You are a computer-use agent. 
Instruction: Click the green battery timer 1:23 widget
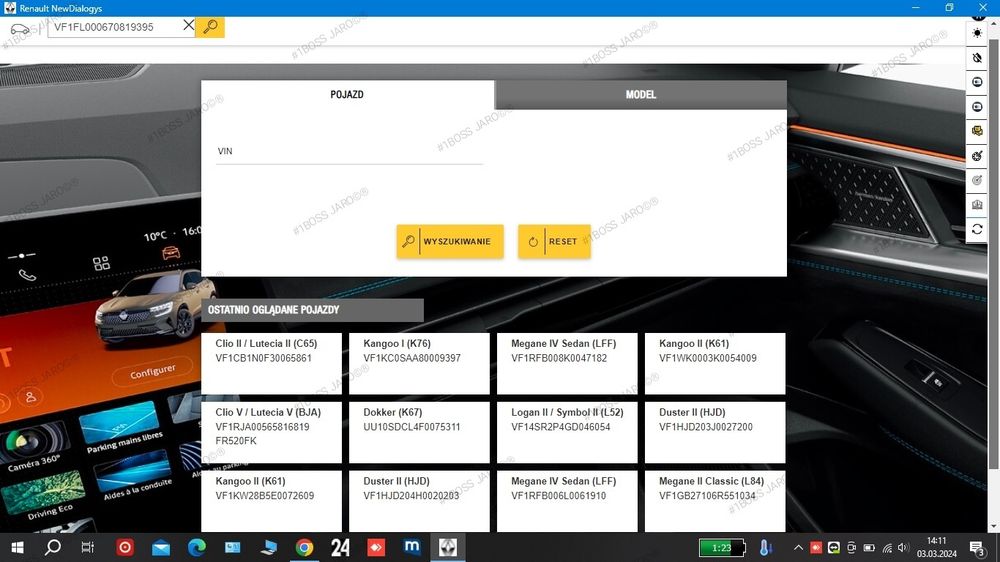[722, 547]
